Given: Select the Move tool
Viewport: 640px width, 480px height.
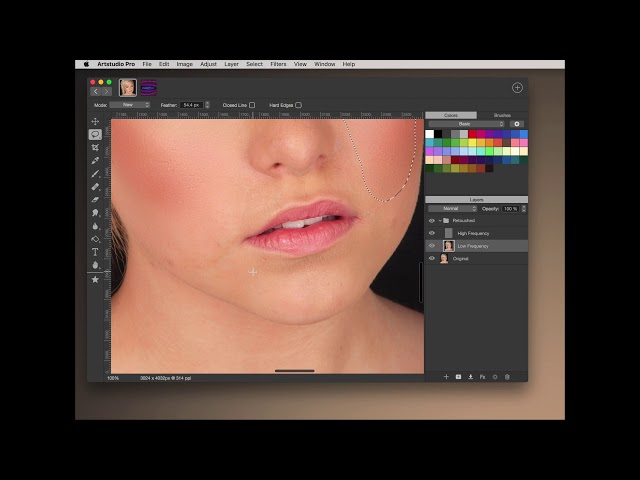Looking at the screenshot, I should 95,122.
